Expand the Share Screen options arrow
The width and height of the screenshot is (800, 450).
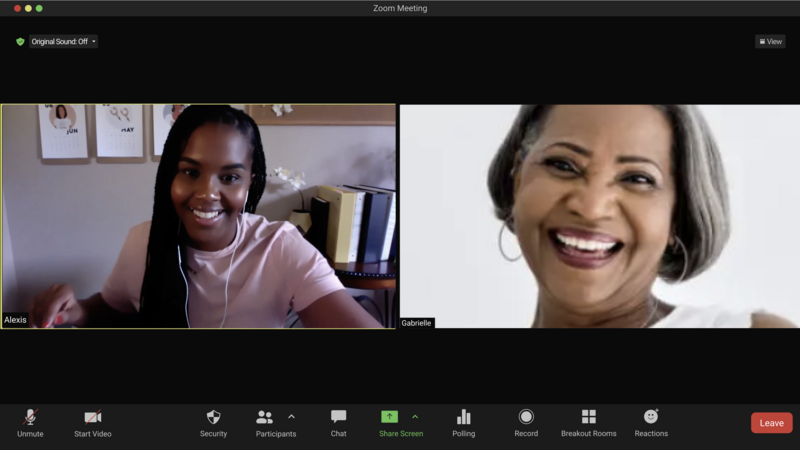(x=415, y=417)
